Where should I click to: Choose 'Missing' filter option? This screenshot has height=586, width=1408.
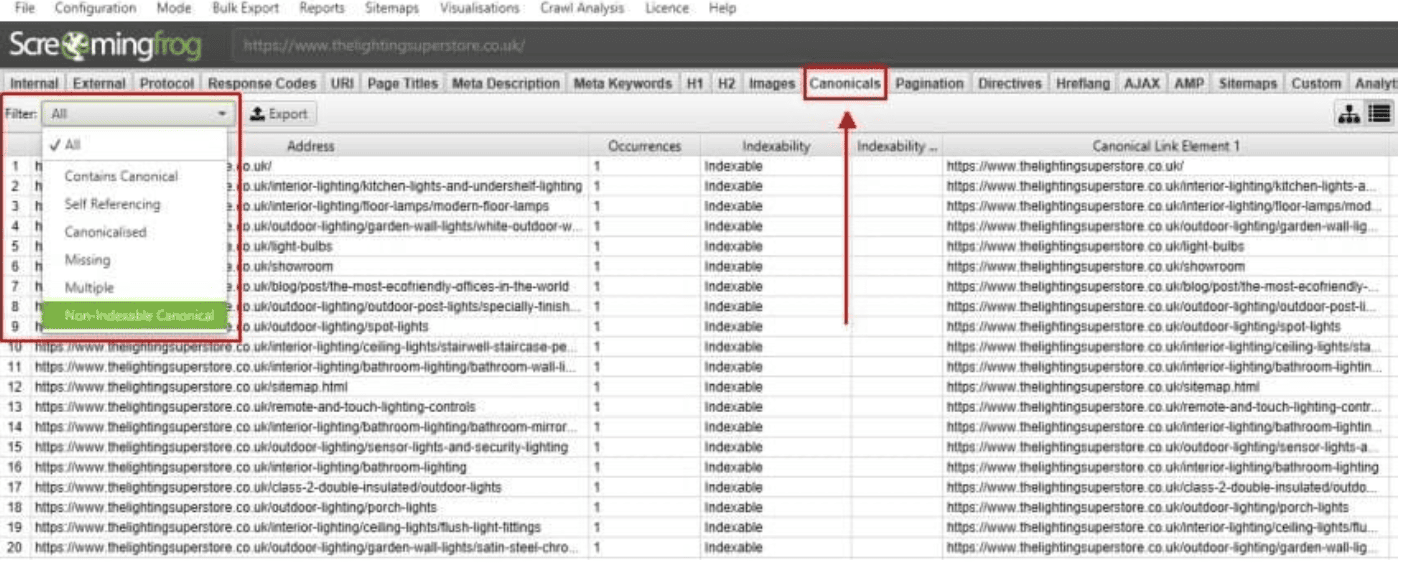(x=134, y=260)
